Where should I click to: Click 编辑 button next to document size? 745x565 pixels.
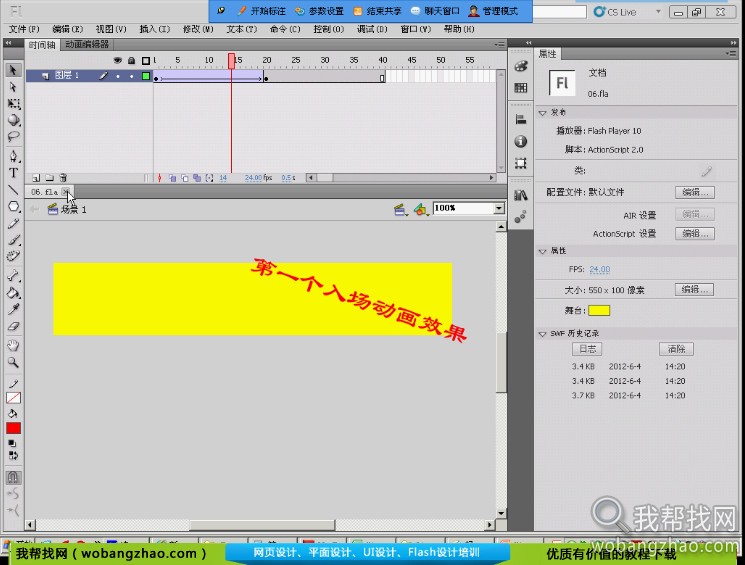(694, 289)
